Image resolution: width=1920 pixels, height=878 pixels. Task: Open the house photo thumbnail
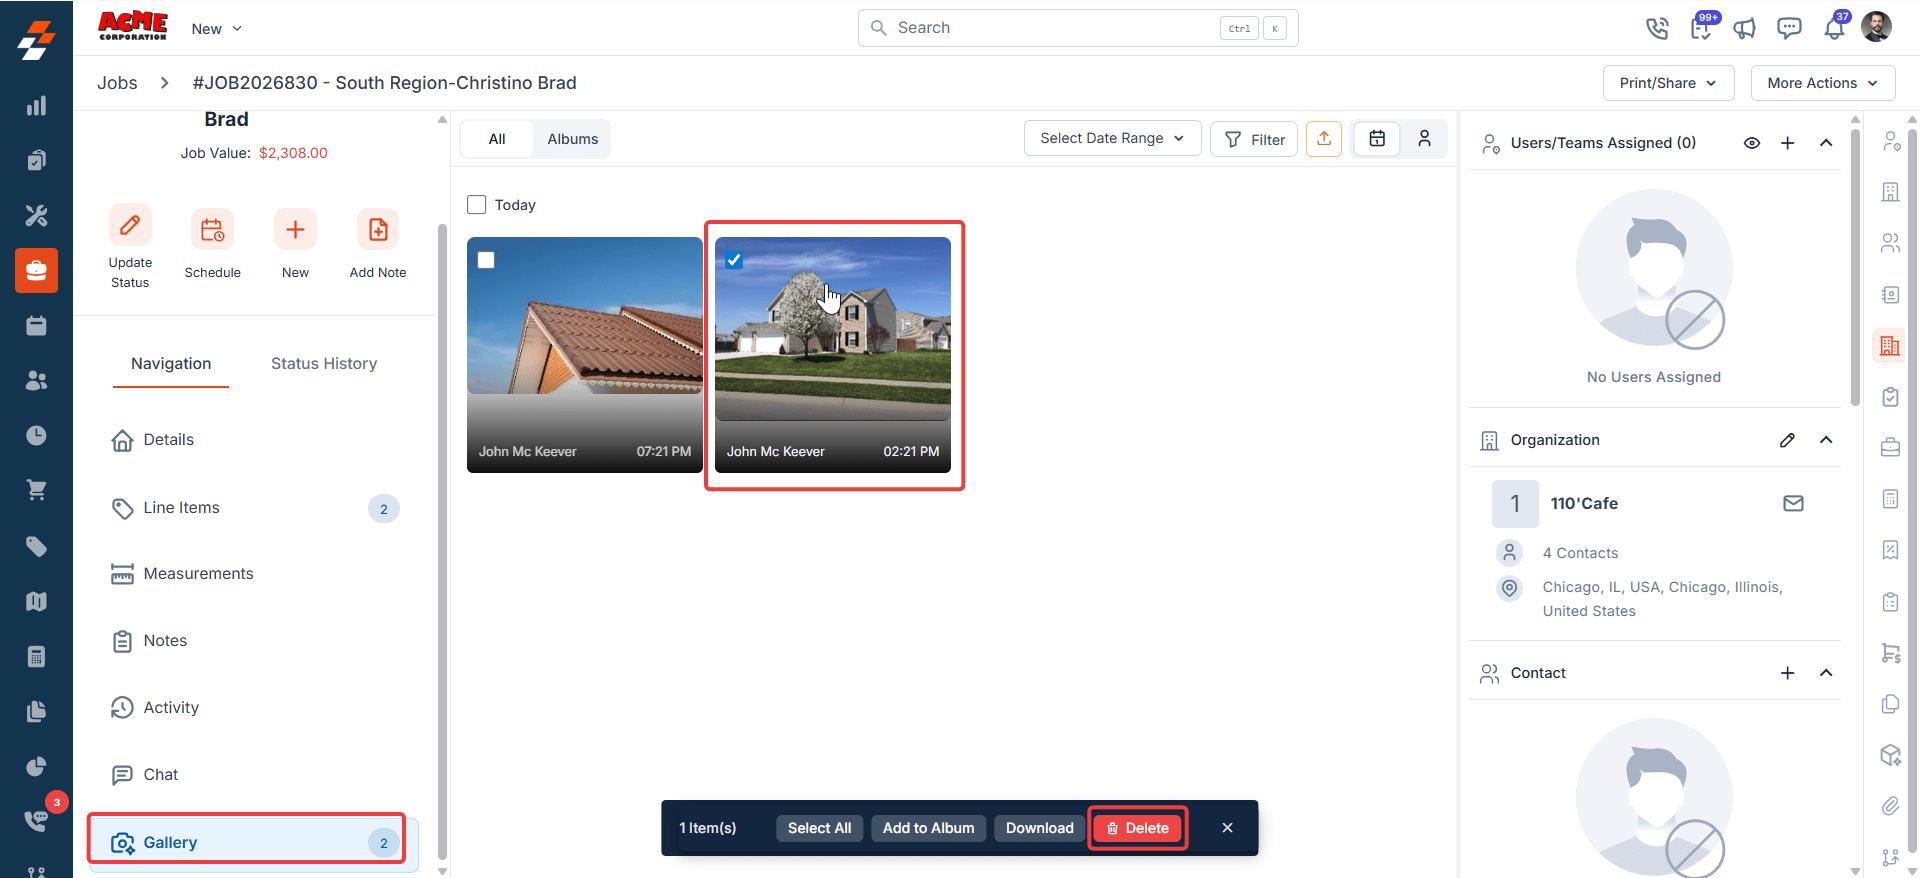pos(833,355)
